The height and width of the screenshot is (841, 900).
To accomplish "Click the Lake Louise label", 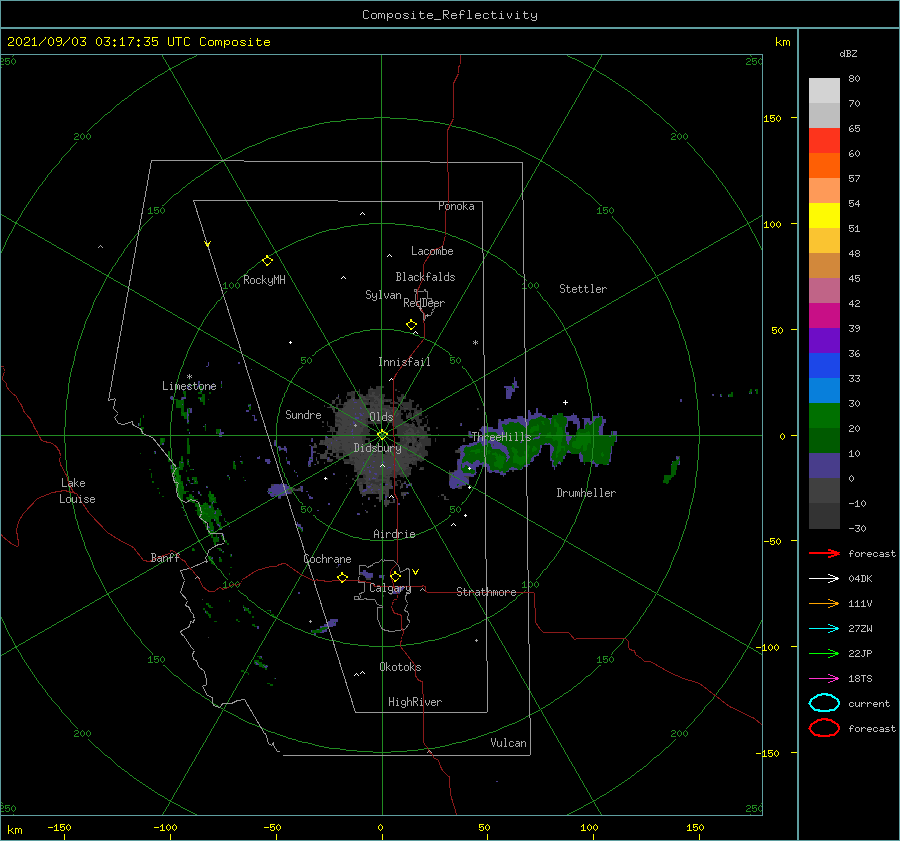I will (x=77, y=491).
